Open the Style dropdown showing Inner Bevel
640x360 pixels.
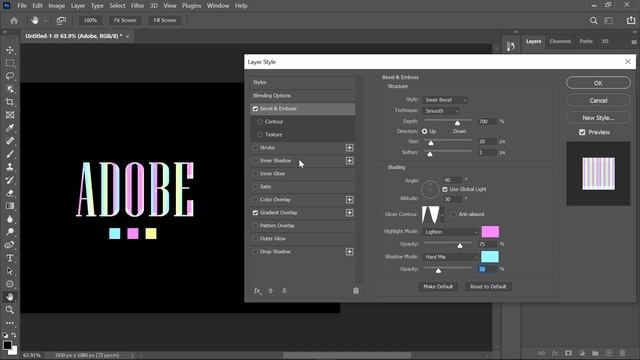pyautogui.click(x=445, y=100)
